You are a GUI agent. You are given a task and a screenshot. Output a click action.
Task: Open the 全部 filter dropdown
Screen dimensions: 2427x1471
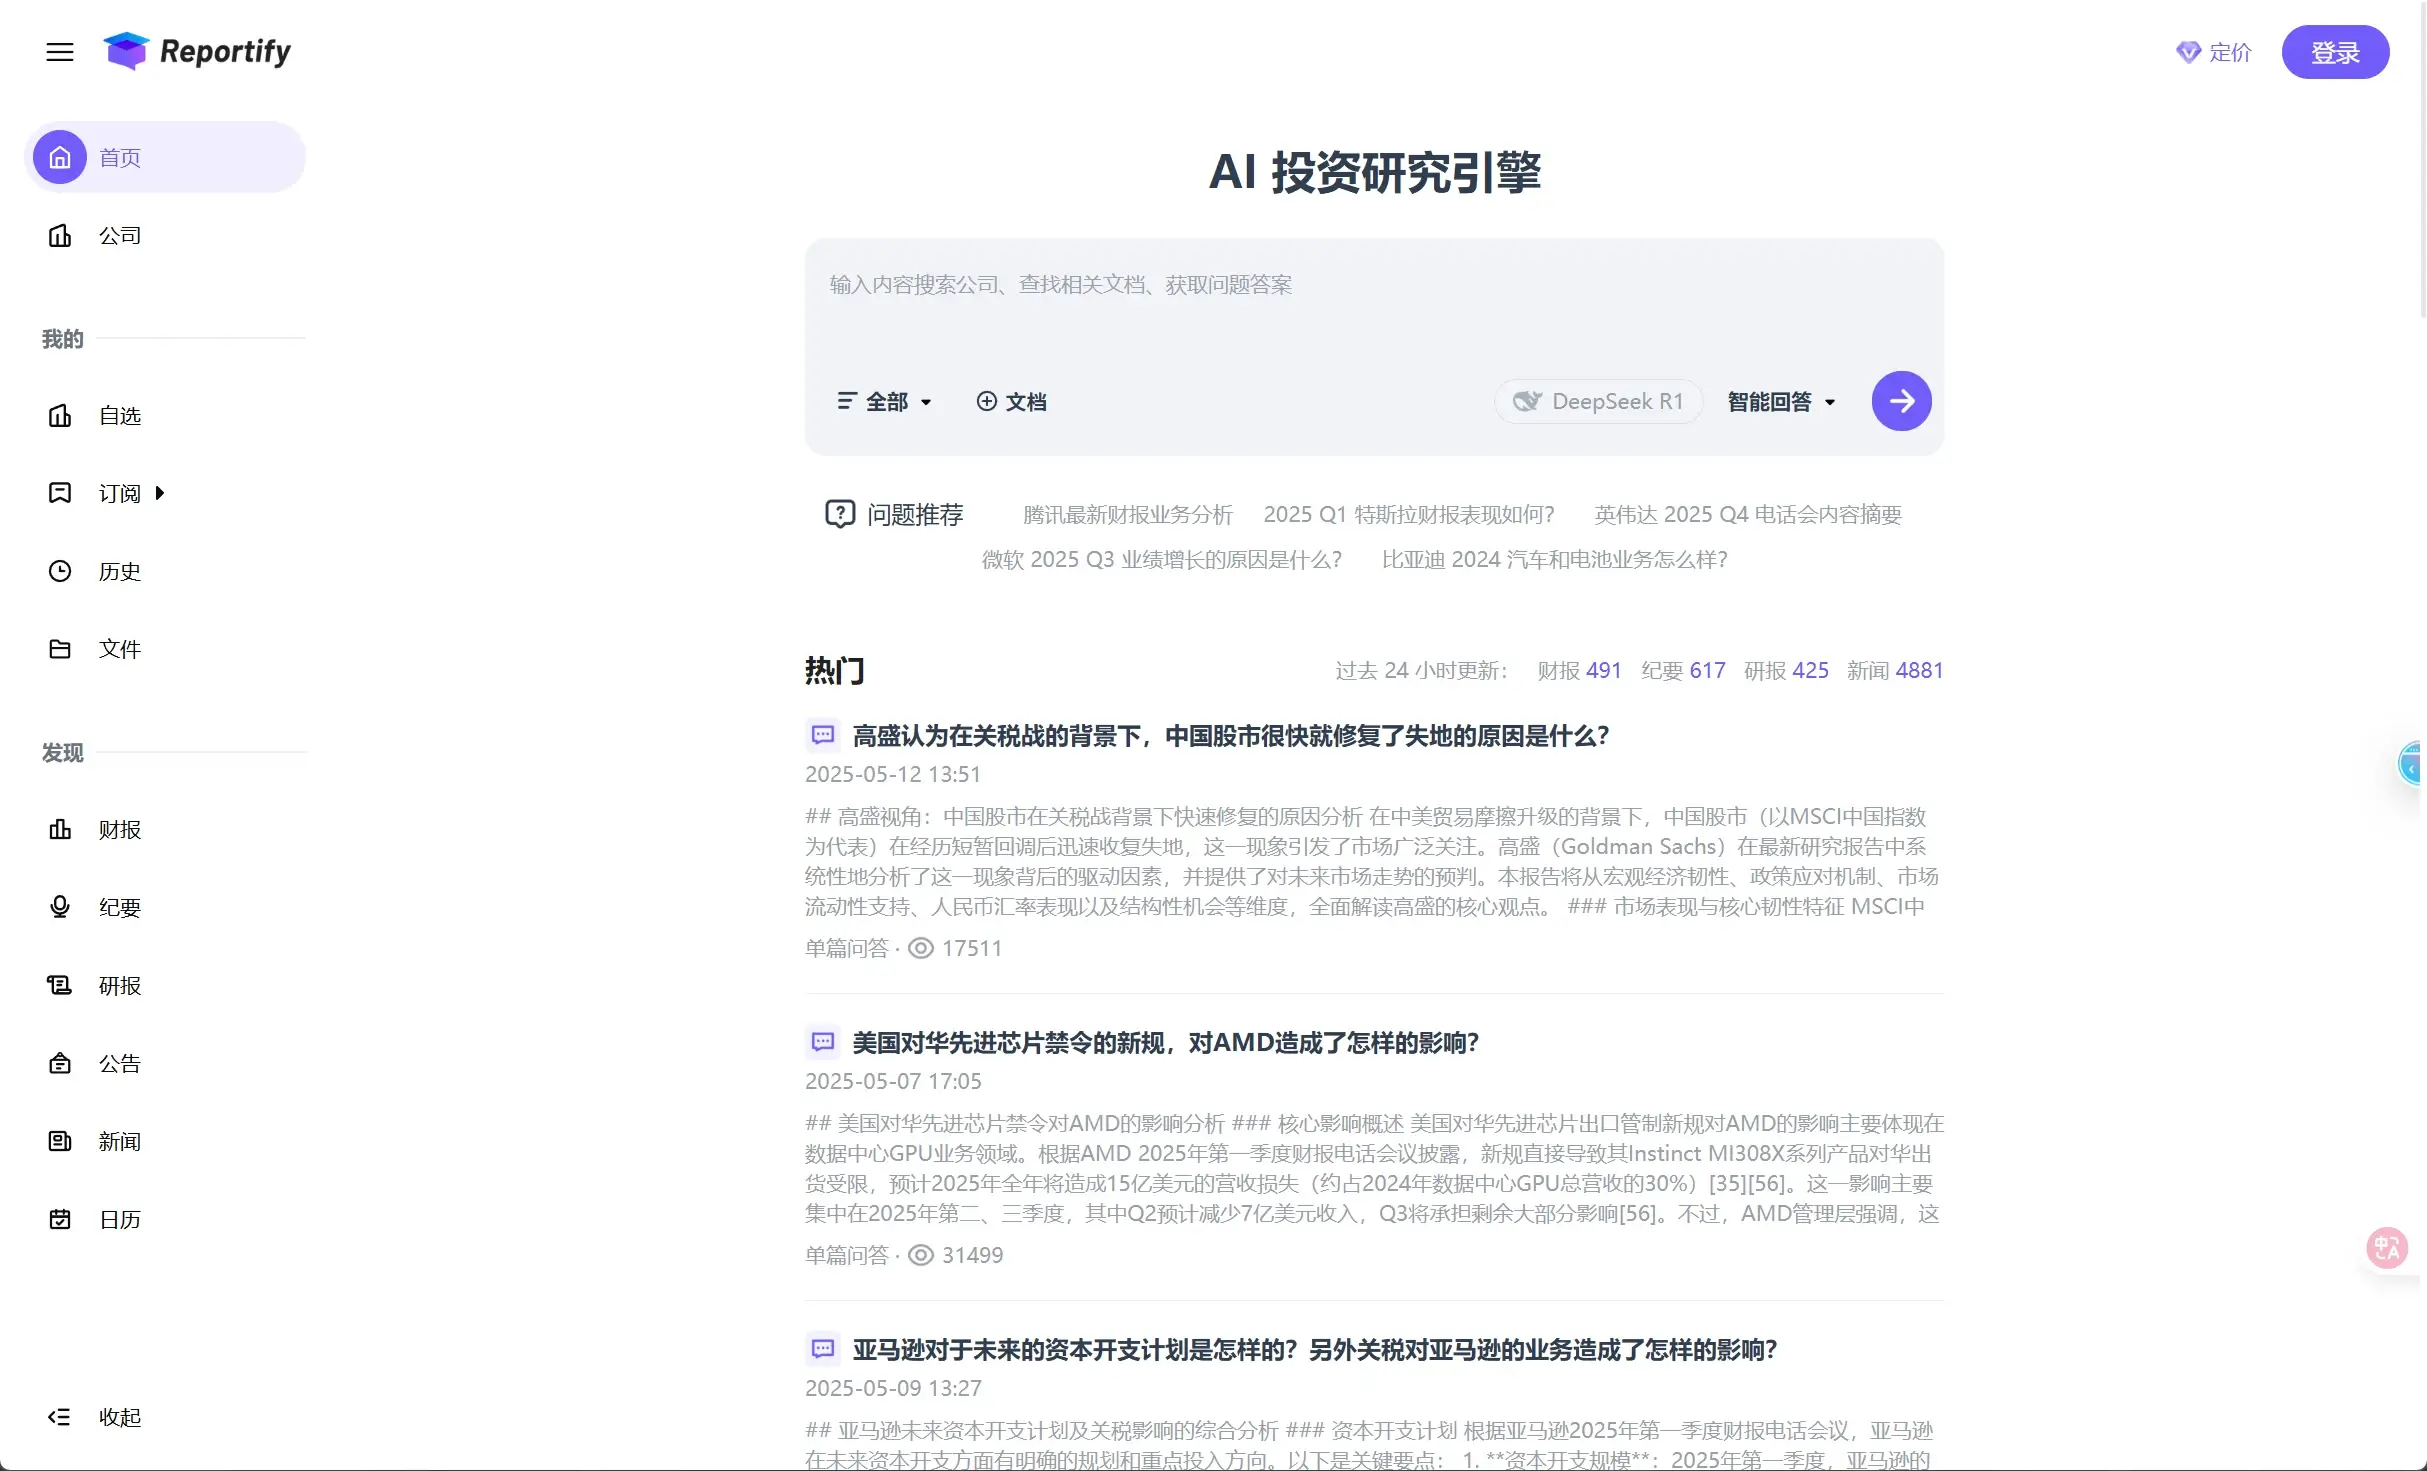coord(884,400)
